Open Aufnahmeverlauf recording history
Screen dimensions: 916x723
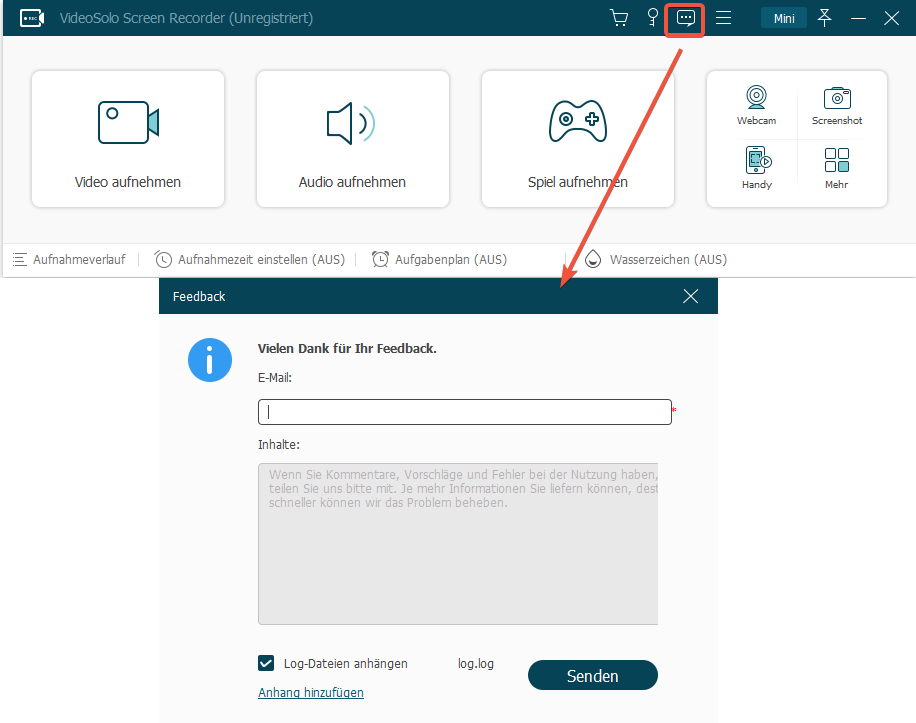(69, 259)
